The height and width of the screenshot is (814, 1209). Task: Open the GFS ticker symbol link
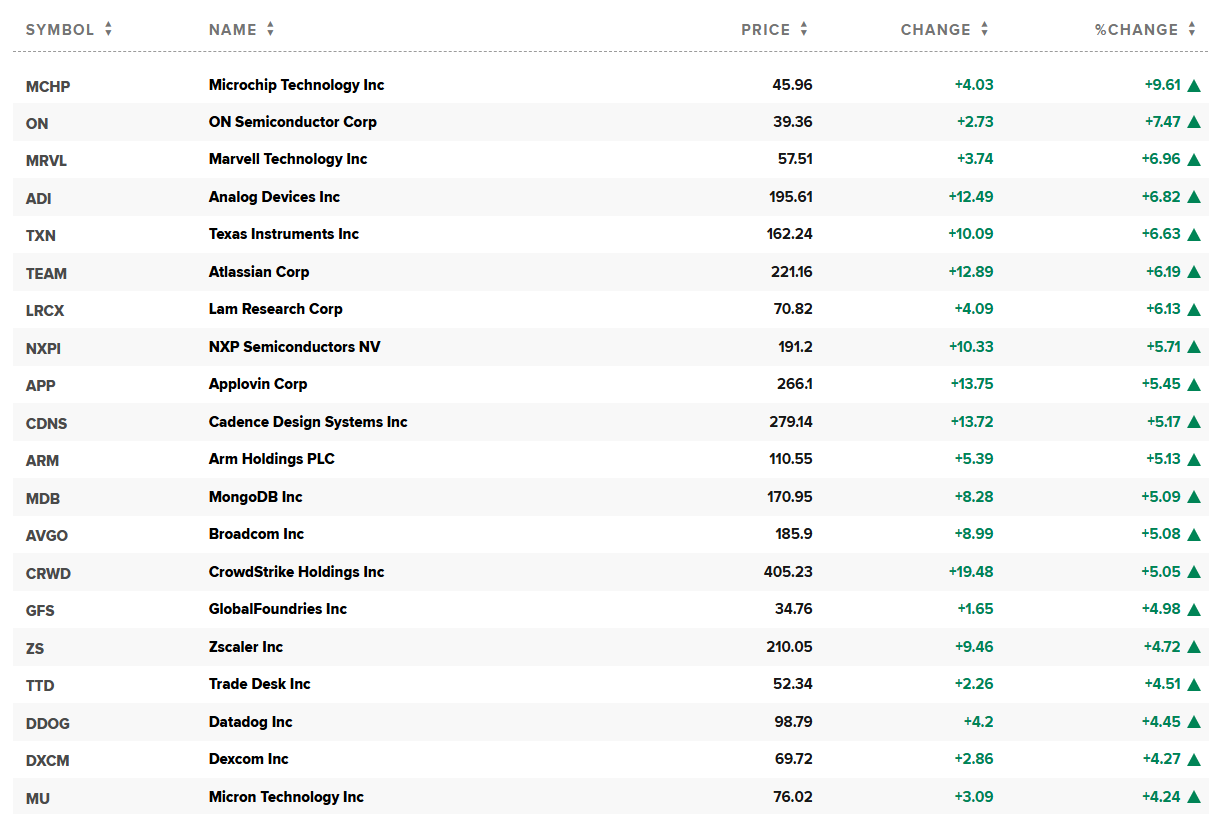[41, 610]
